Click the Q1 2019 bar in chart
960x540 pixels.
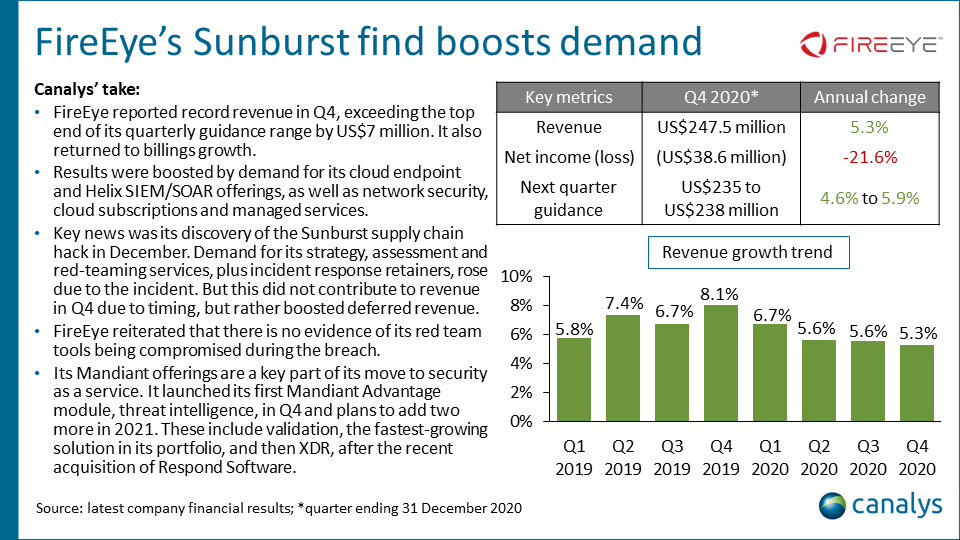coord(574,380)
